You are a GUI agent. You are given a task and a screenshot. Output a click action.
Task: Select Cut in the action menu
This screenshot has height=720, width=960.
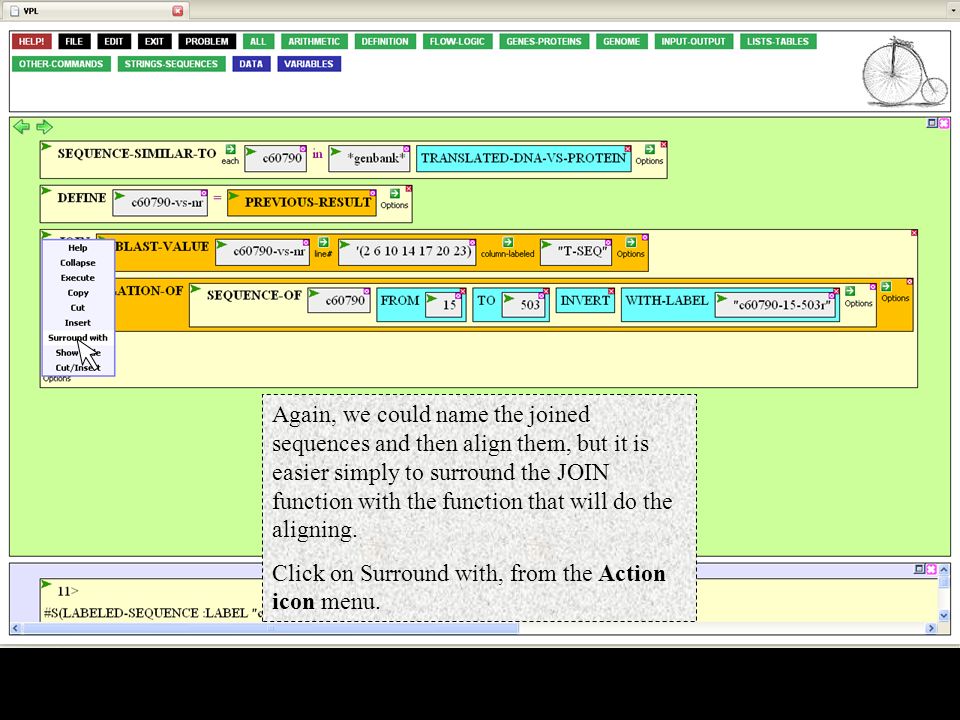click(78, 308)
